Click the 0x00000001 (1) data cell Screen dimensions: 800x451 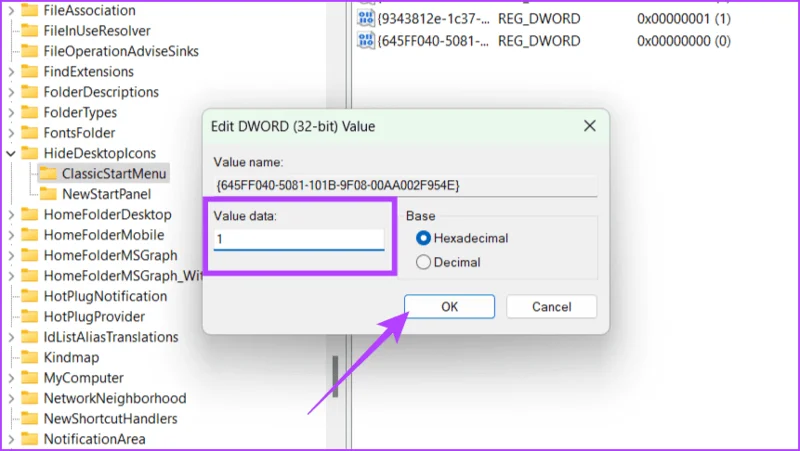pos(684,19)
